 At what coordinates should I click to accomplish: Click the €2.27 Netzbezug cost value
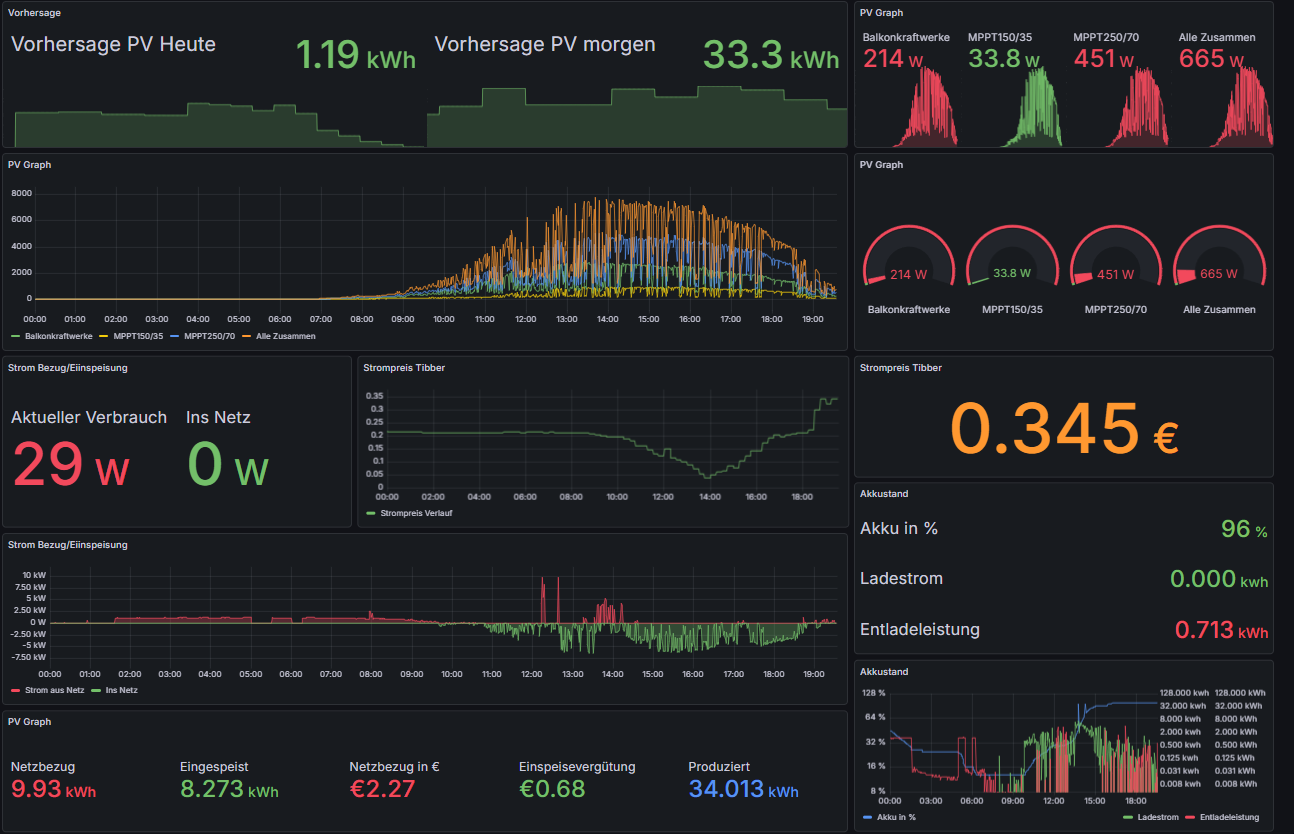click(x=382, y=789)
